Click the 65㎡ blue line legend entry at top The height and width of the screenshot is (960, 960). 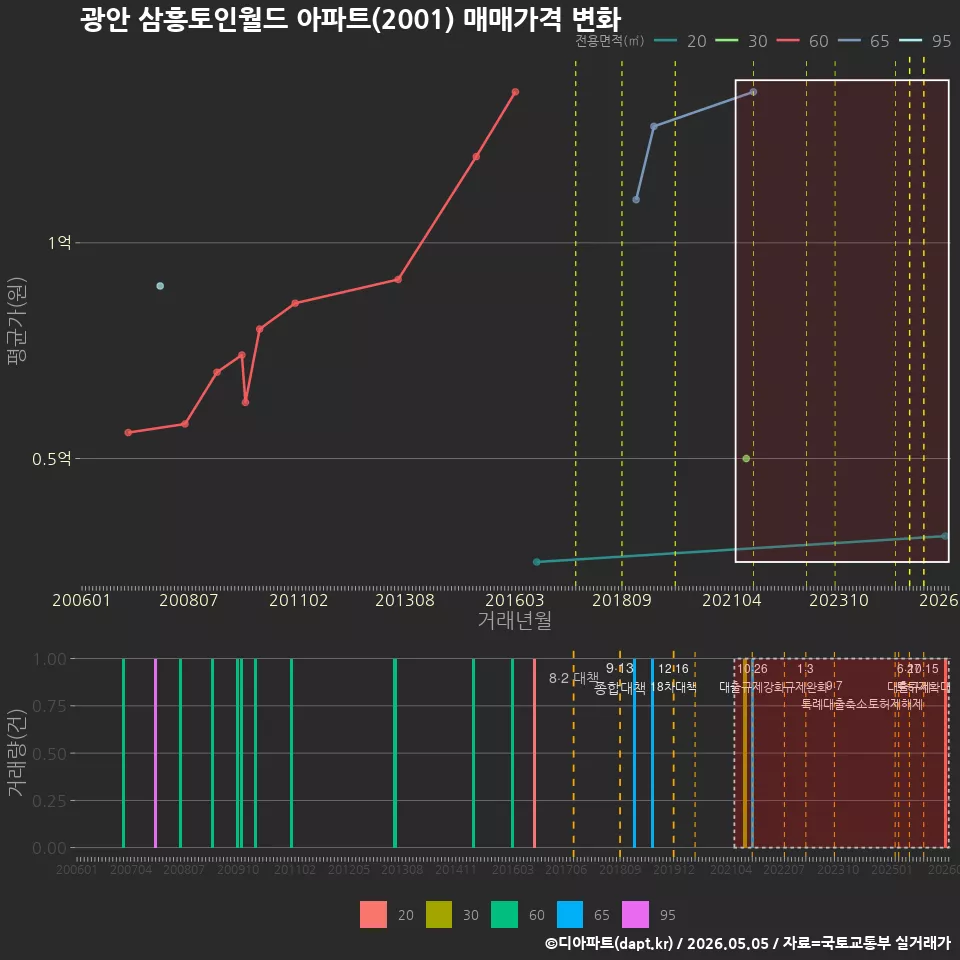click(x=863, y=41)
